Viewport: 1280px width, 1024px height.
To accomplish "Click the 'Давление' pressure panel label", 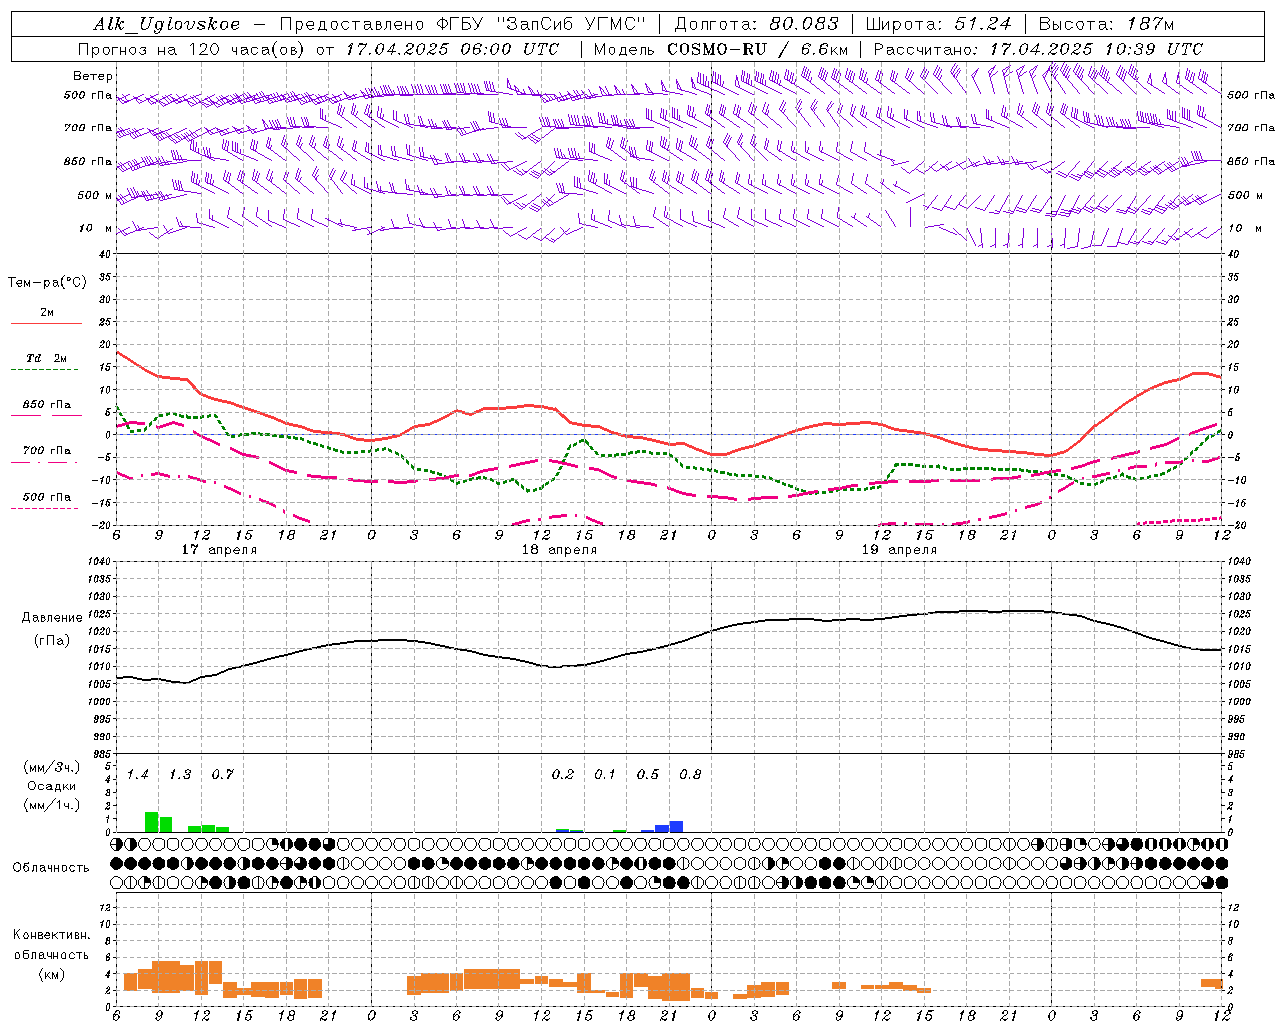I will click(x=52, y=618).
